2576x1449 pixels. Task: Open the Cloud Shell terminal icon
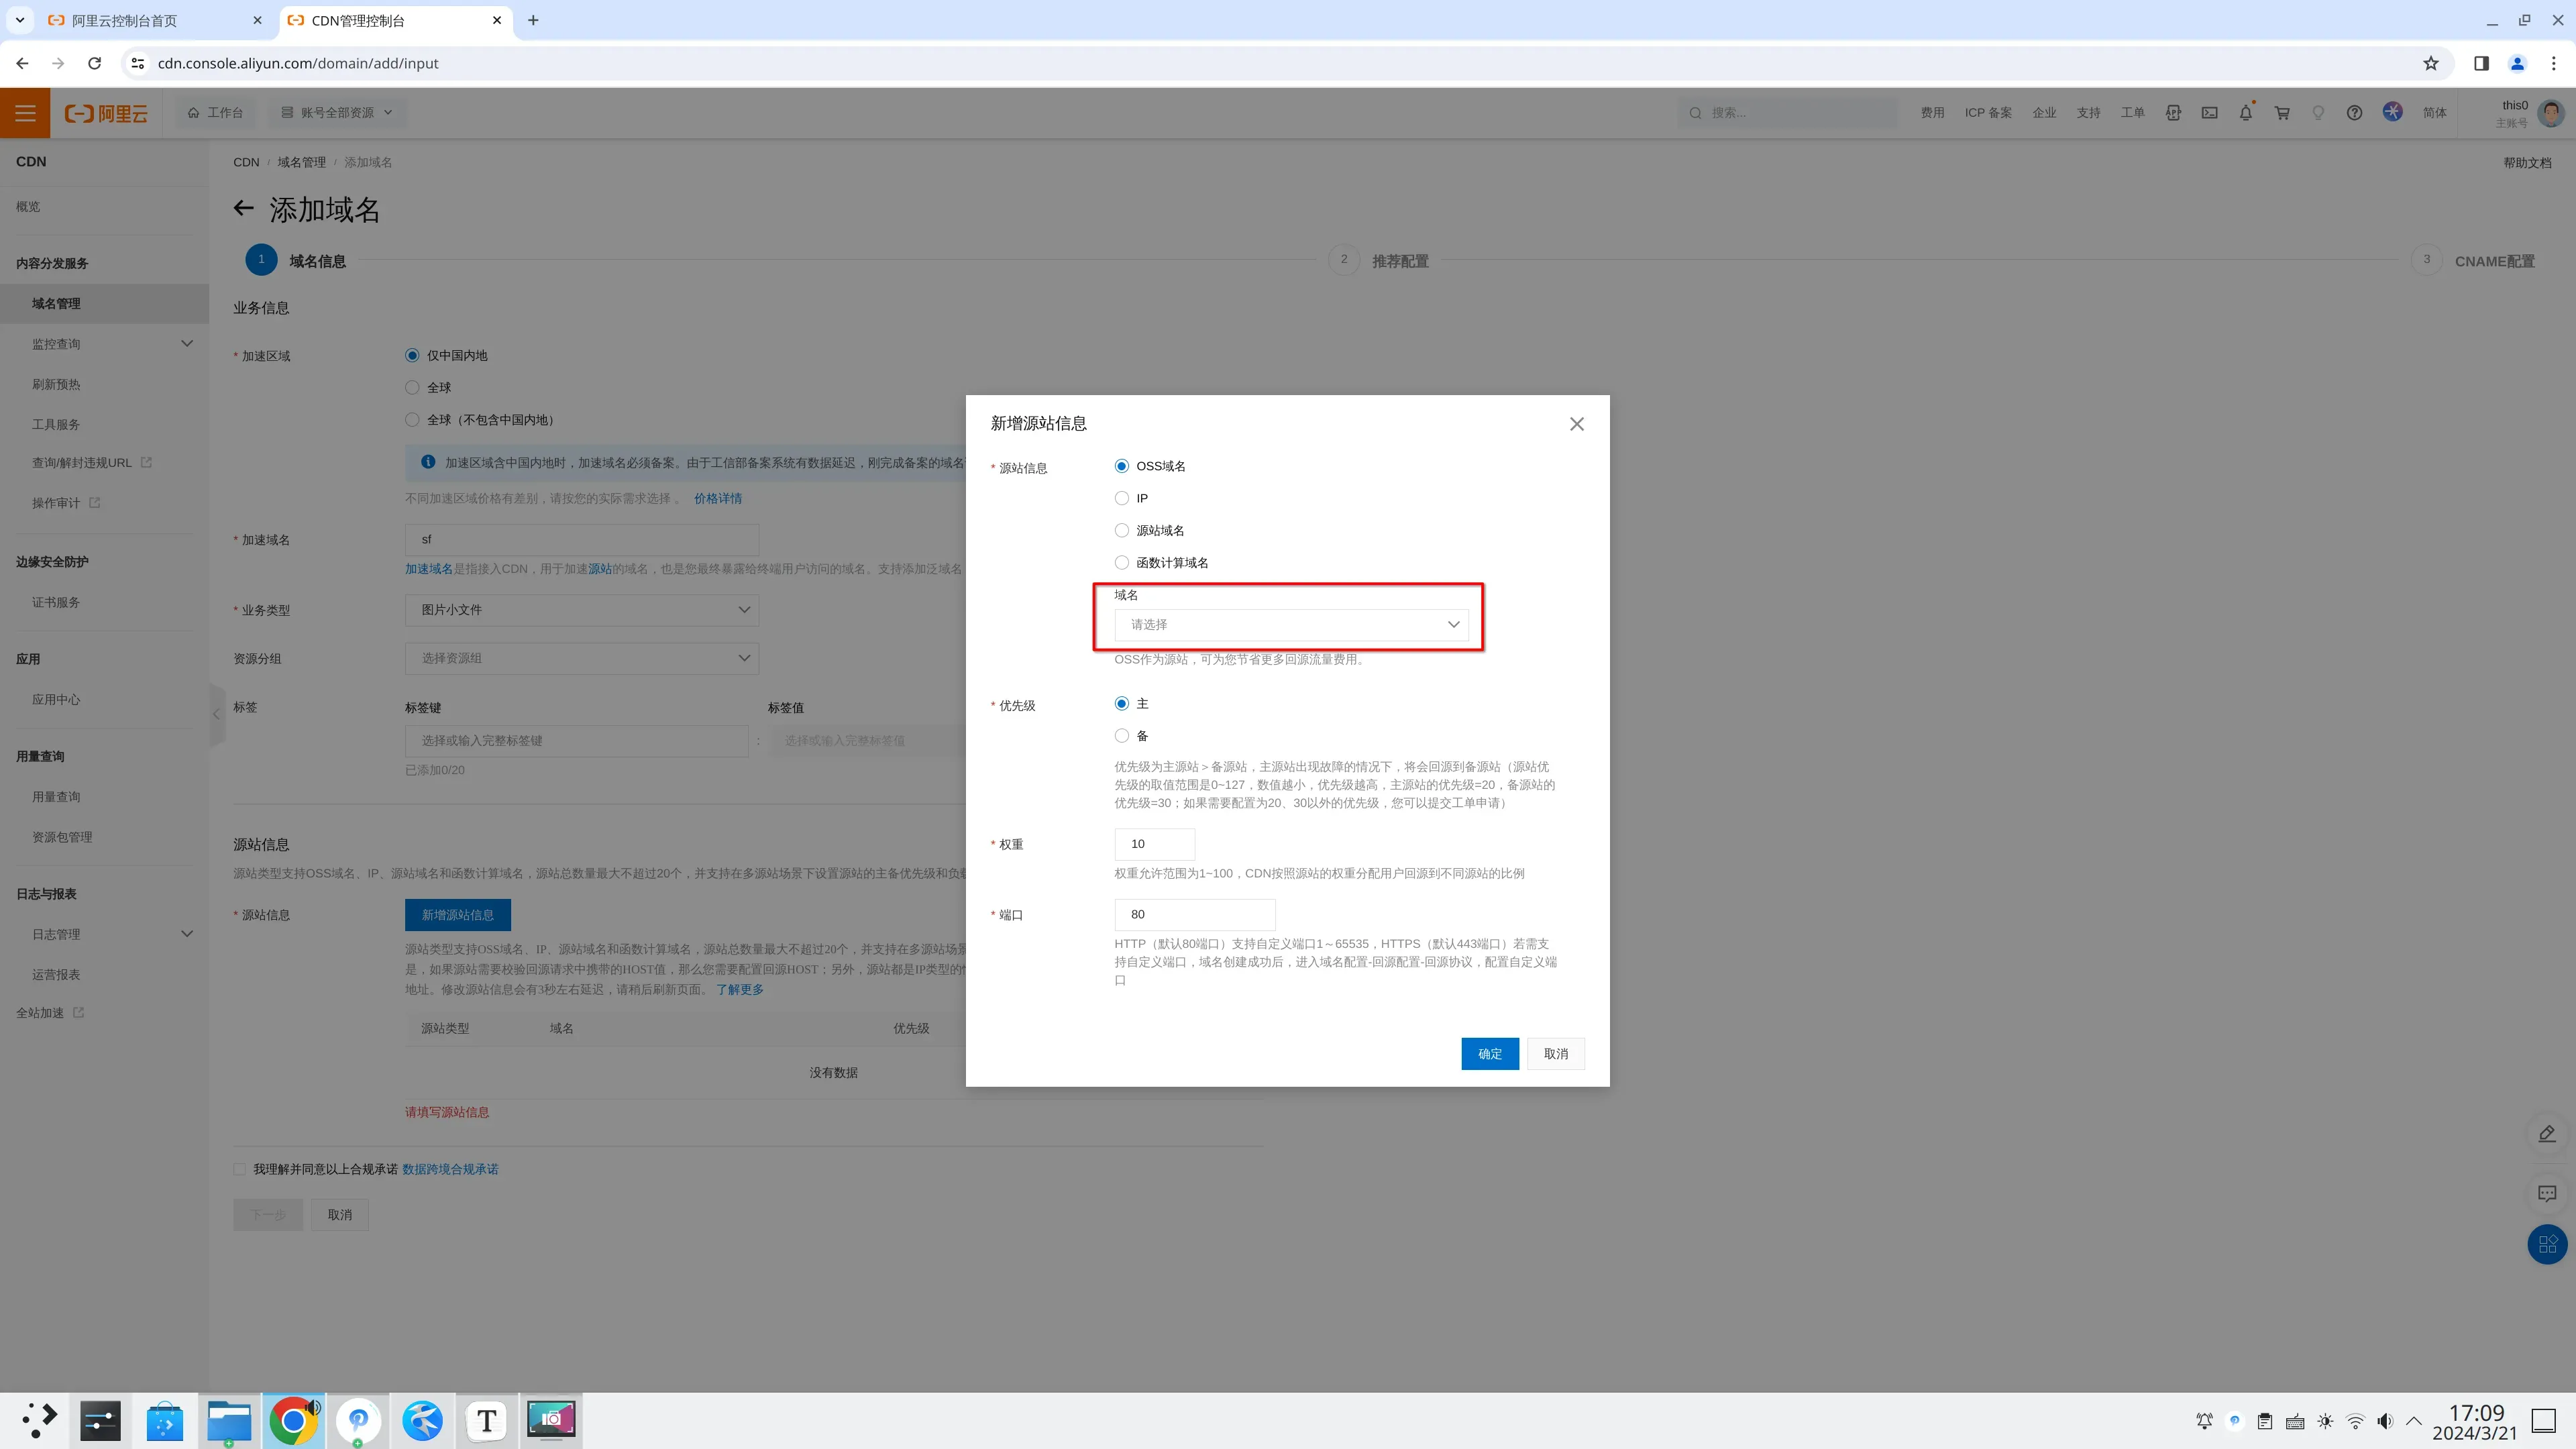2209,113
